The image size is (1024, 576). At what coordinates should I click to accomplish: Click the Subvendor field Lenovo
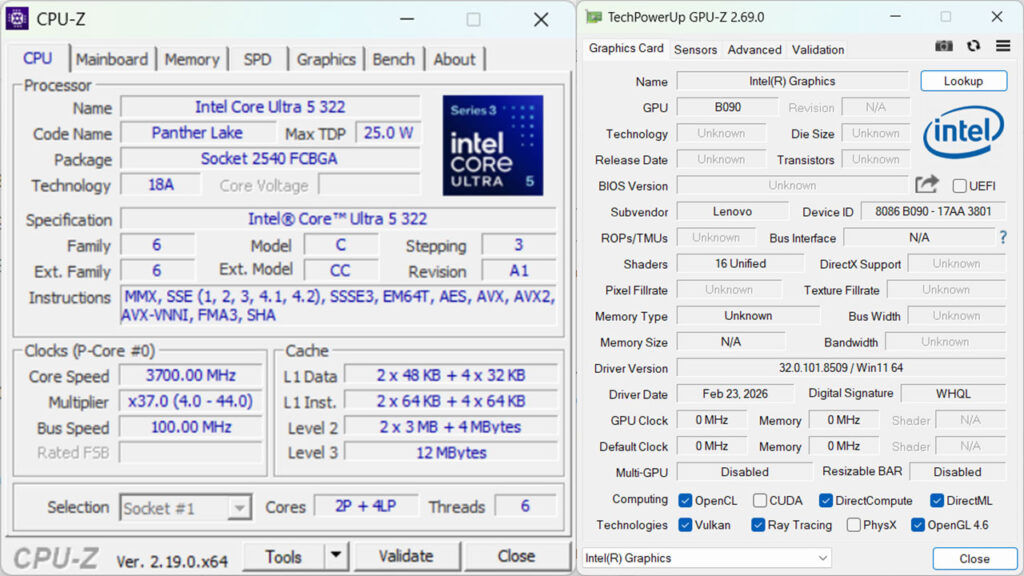point(732,212)
